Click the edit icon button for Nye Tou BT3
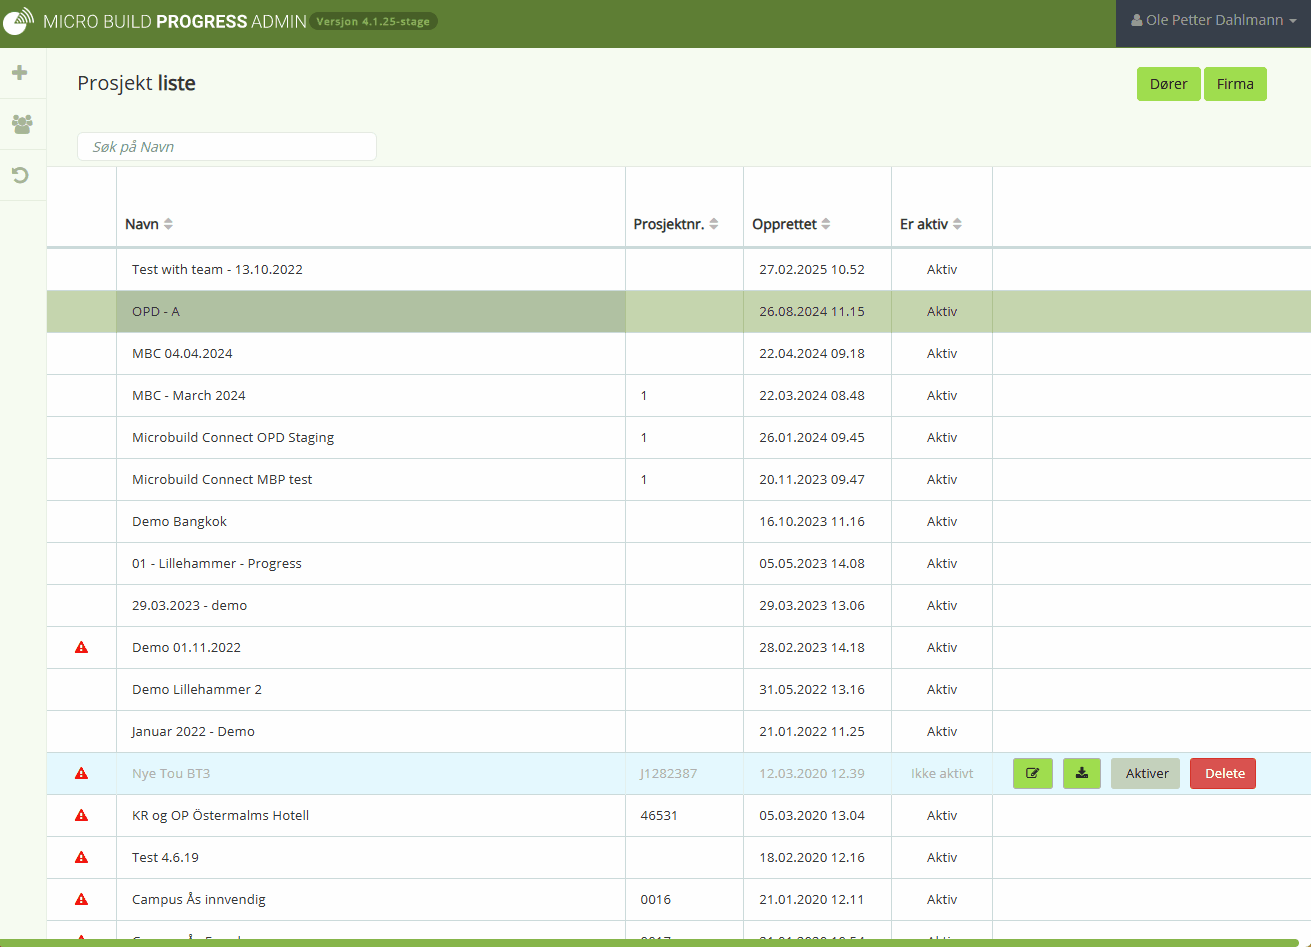Viewport: 1311px width, 947px height. point(1033,773)
